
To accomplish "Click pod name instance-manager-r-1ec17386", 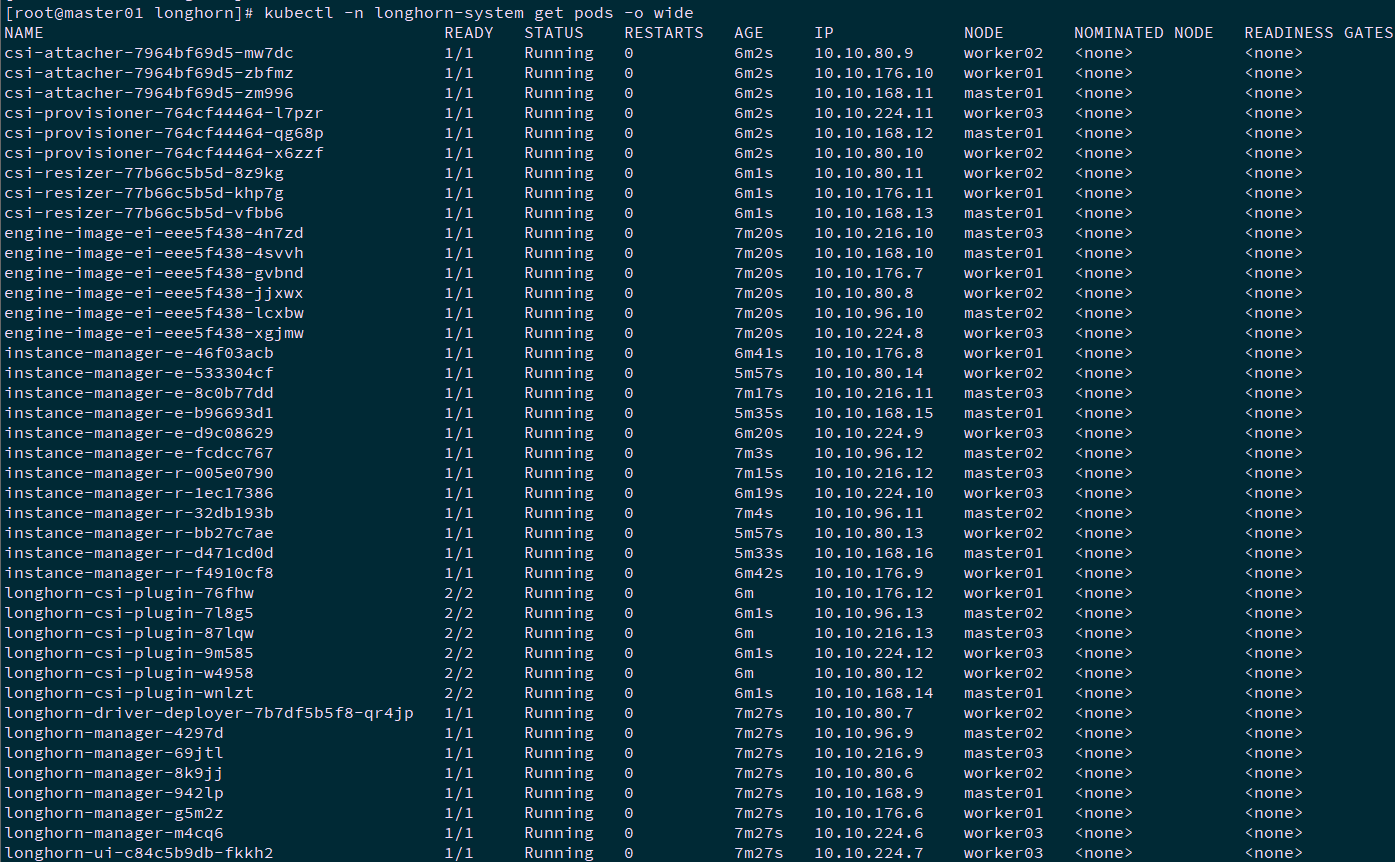I will pyautogui.click(x=139, y=493).
